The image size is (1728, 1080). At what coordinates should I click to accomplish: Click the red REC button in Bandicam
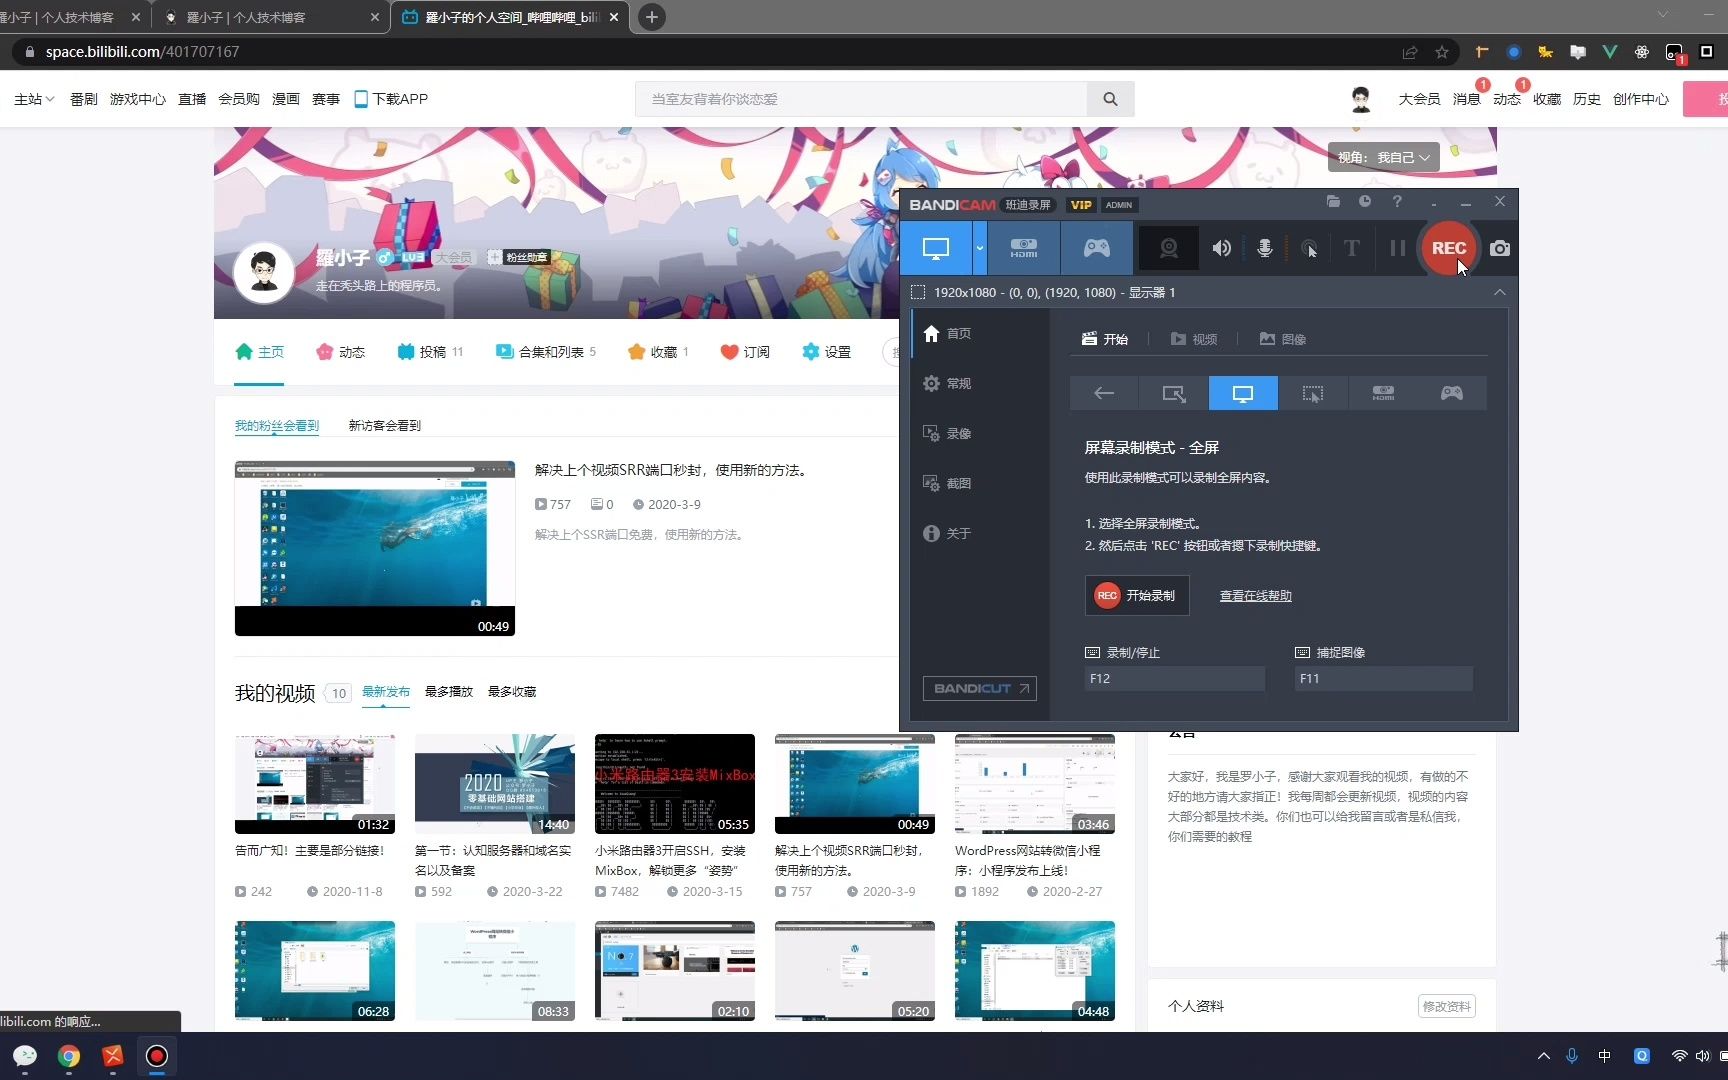1448,248
